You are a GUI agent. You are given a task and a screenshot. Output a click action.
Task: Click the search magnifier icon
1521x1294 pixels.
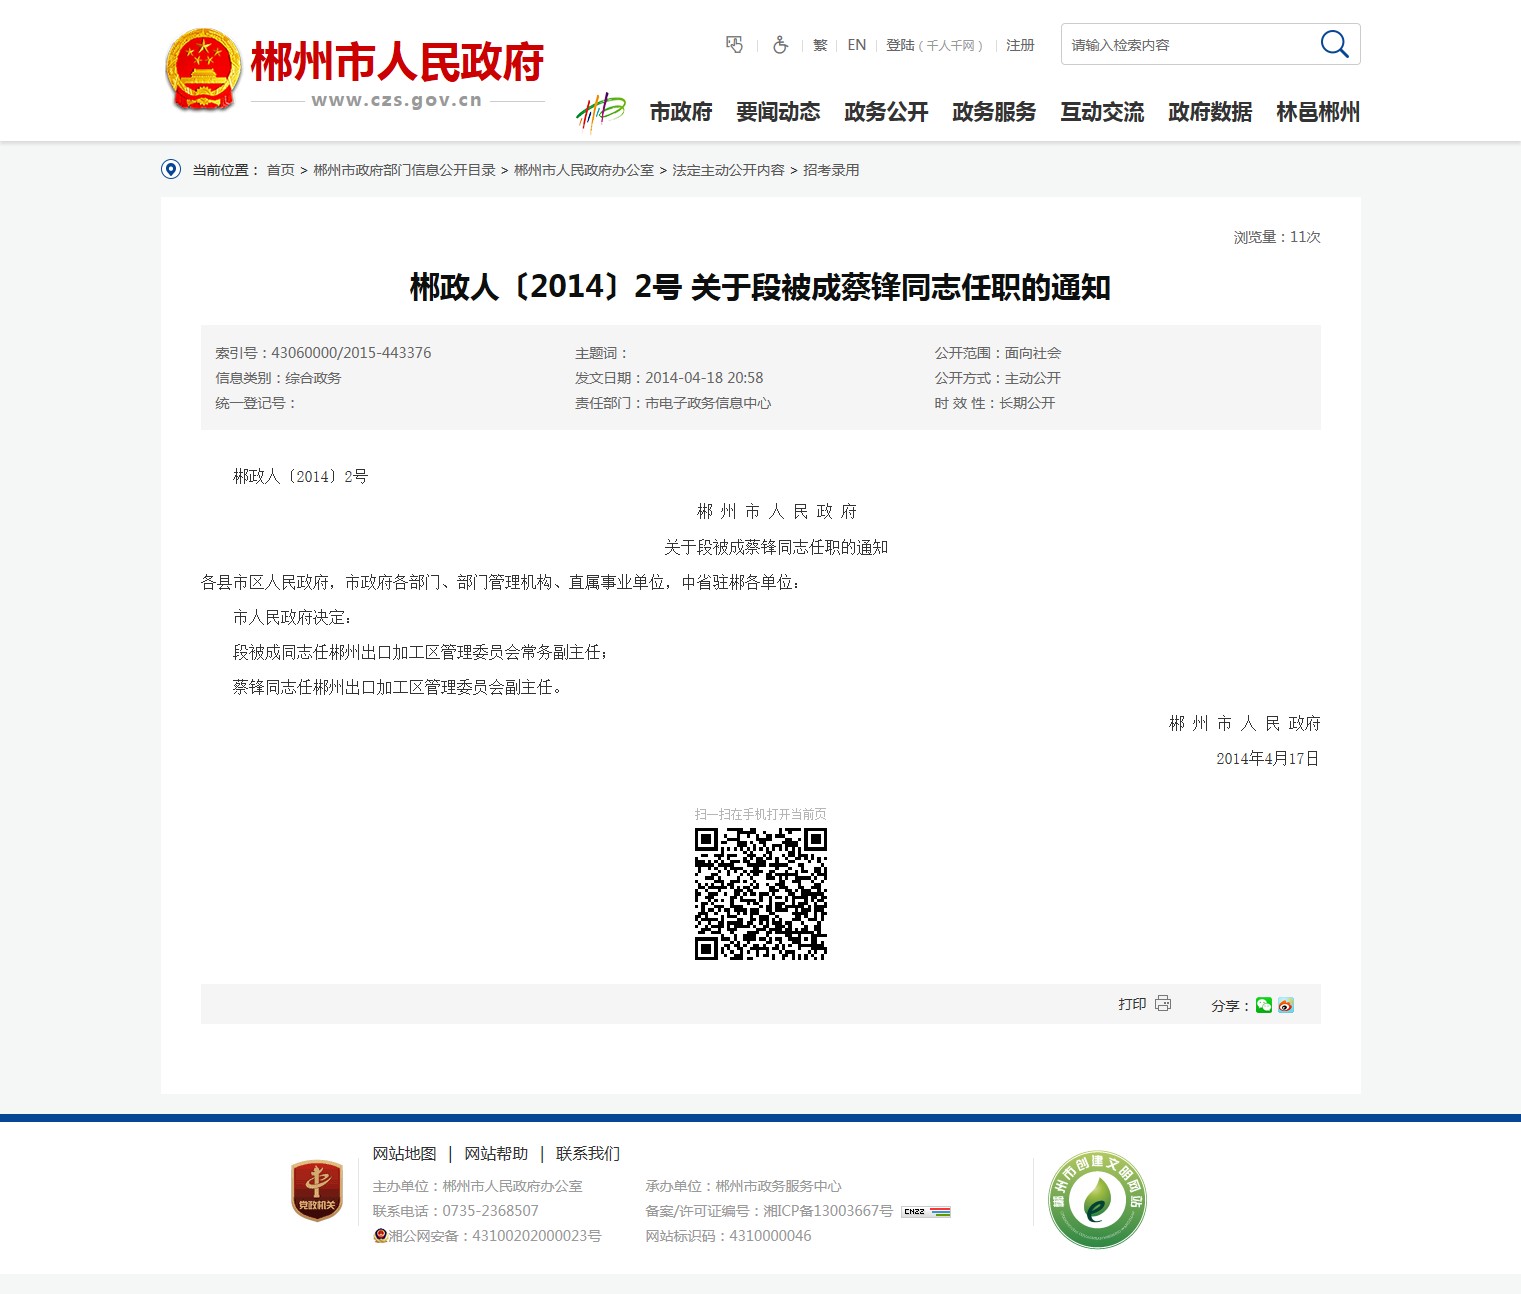click(x=1334, y=44)
